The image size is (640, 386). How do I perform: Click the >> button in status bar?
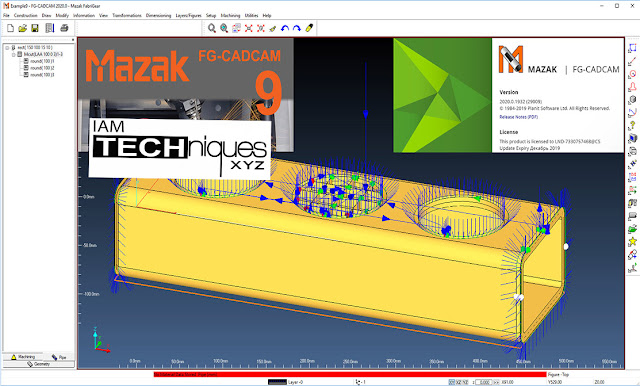pyautogui.click(x=496, y=382)
